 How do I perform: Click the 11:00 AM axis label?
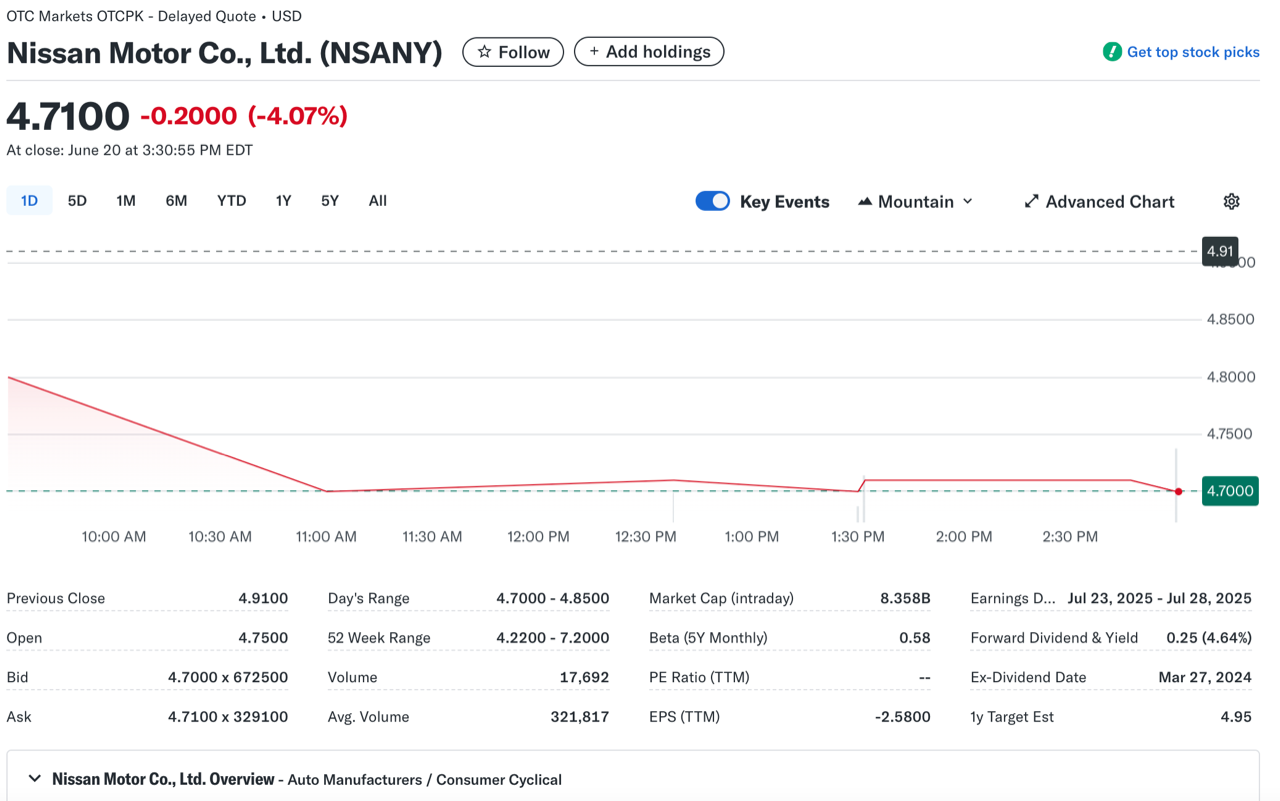click(x=326, y=537)
